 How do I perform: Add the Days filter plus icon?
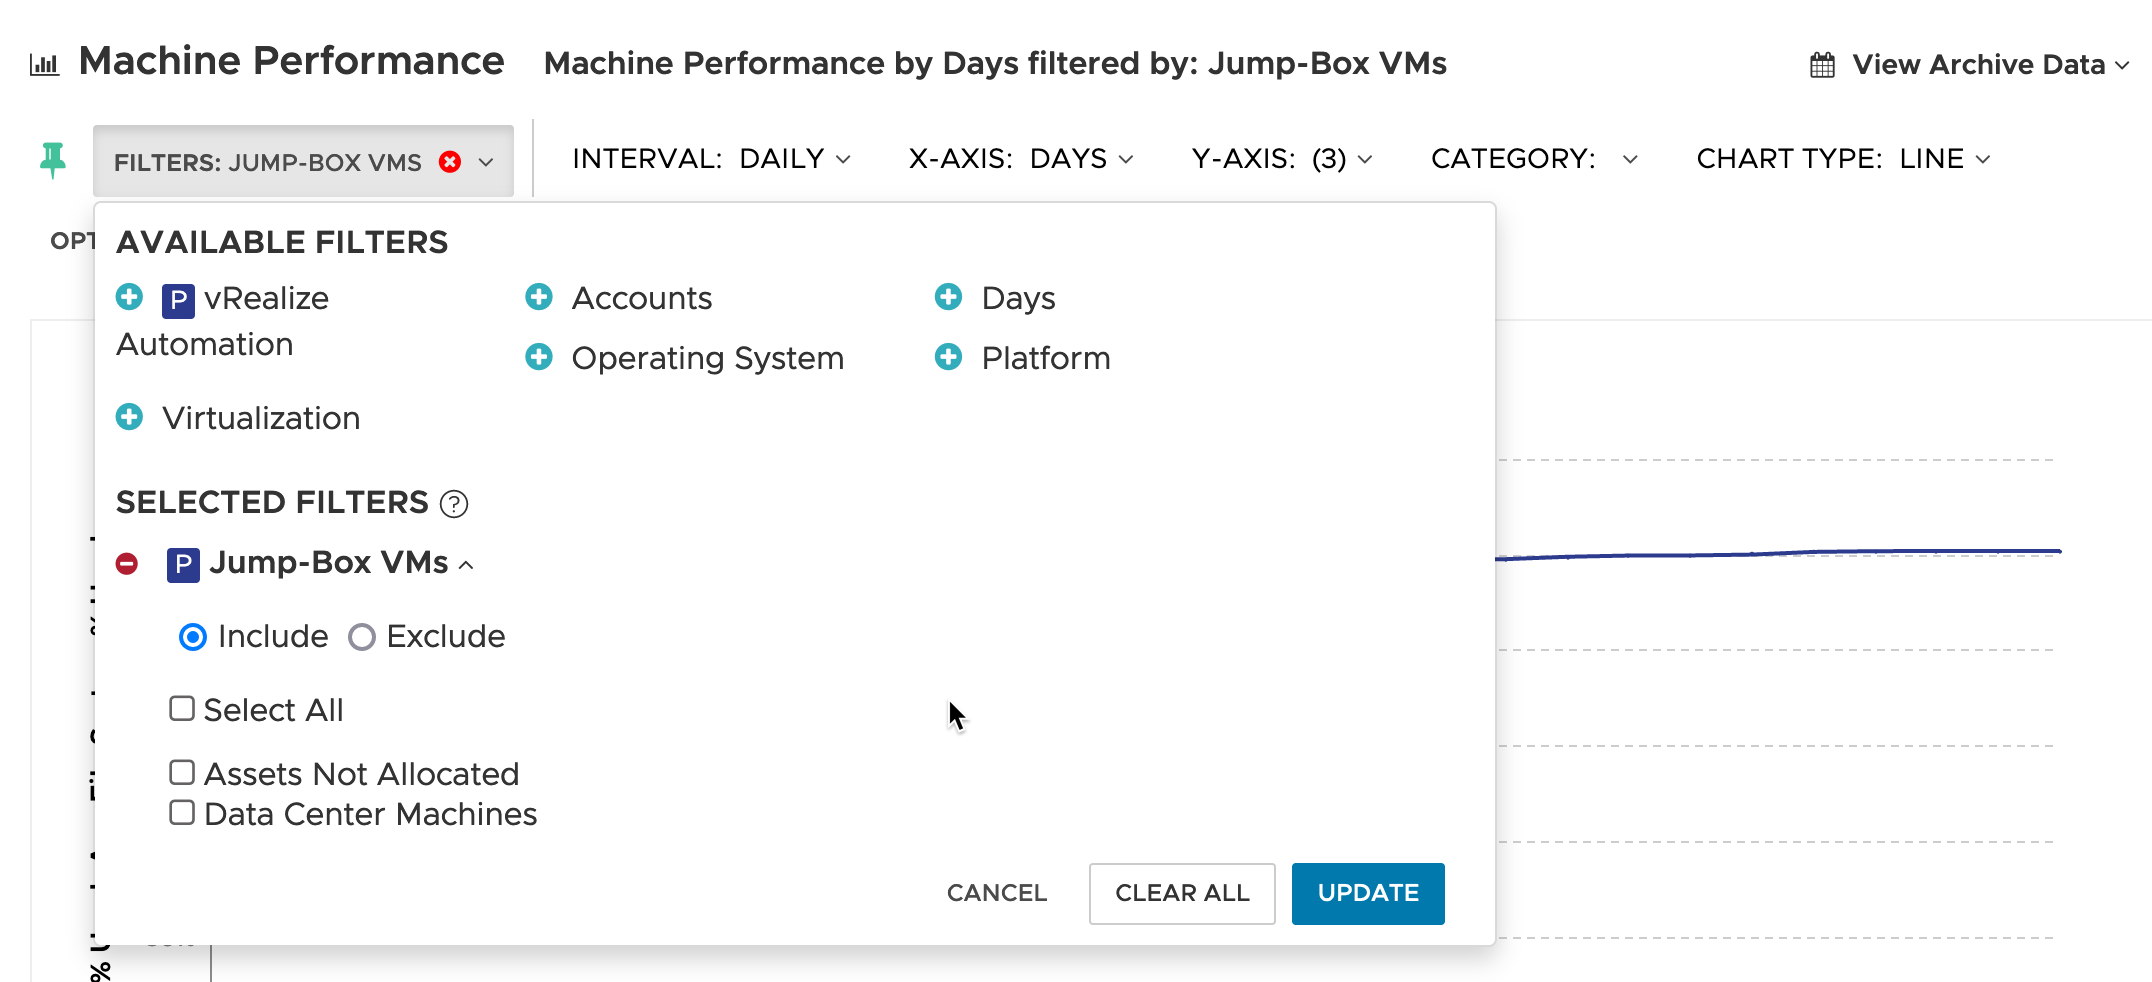click(x=948, y=297)
